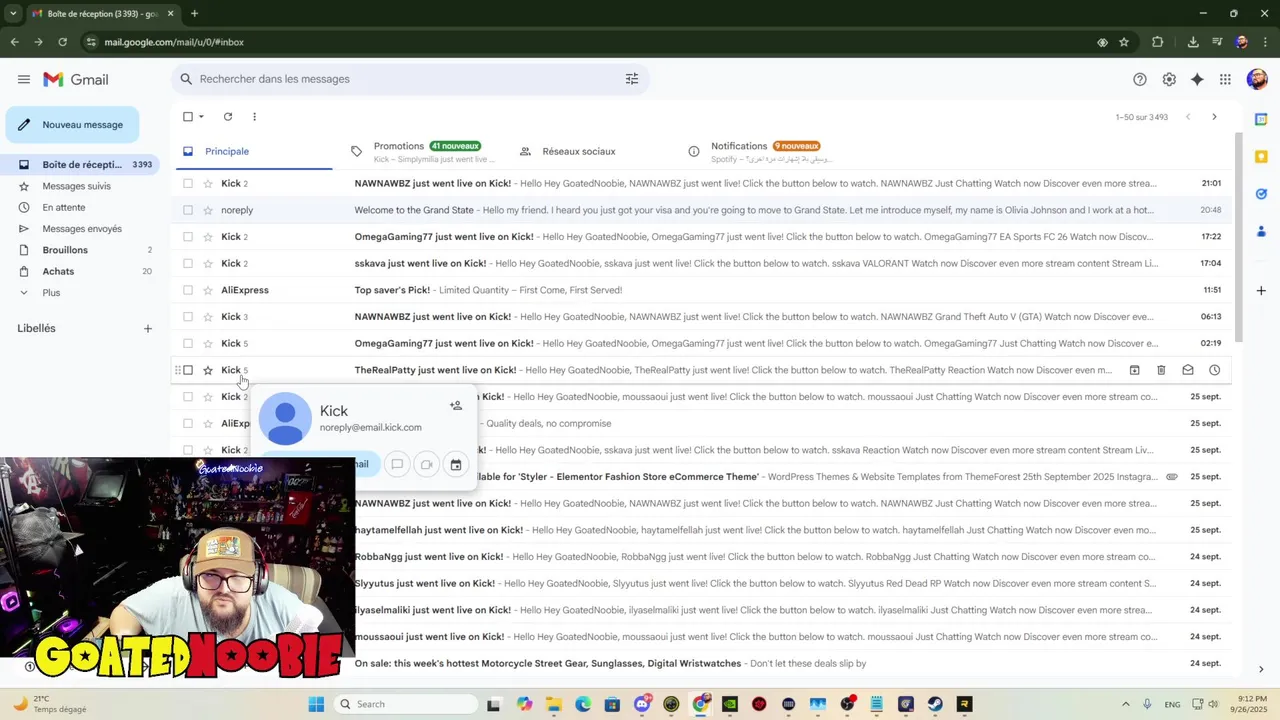Open Messages suivis folder
The width and height of the screenshot is (1280, 720).
click(77, 186)
